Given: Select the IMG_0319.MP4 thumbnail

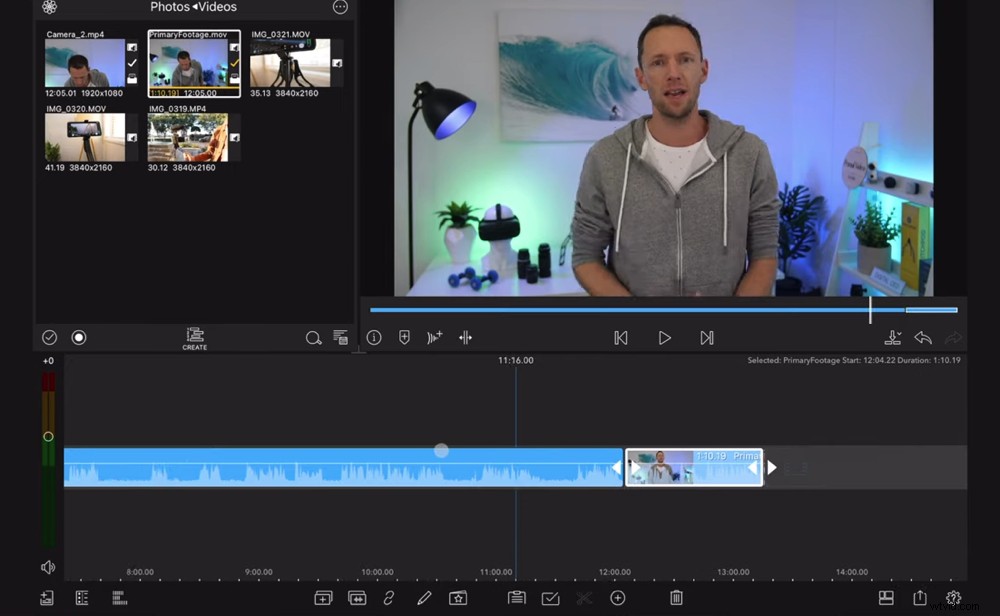Looking at the screenshot, I should [x=186, y=137].
